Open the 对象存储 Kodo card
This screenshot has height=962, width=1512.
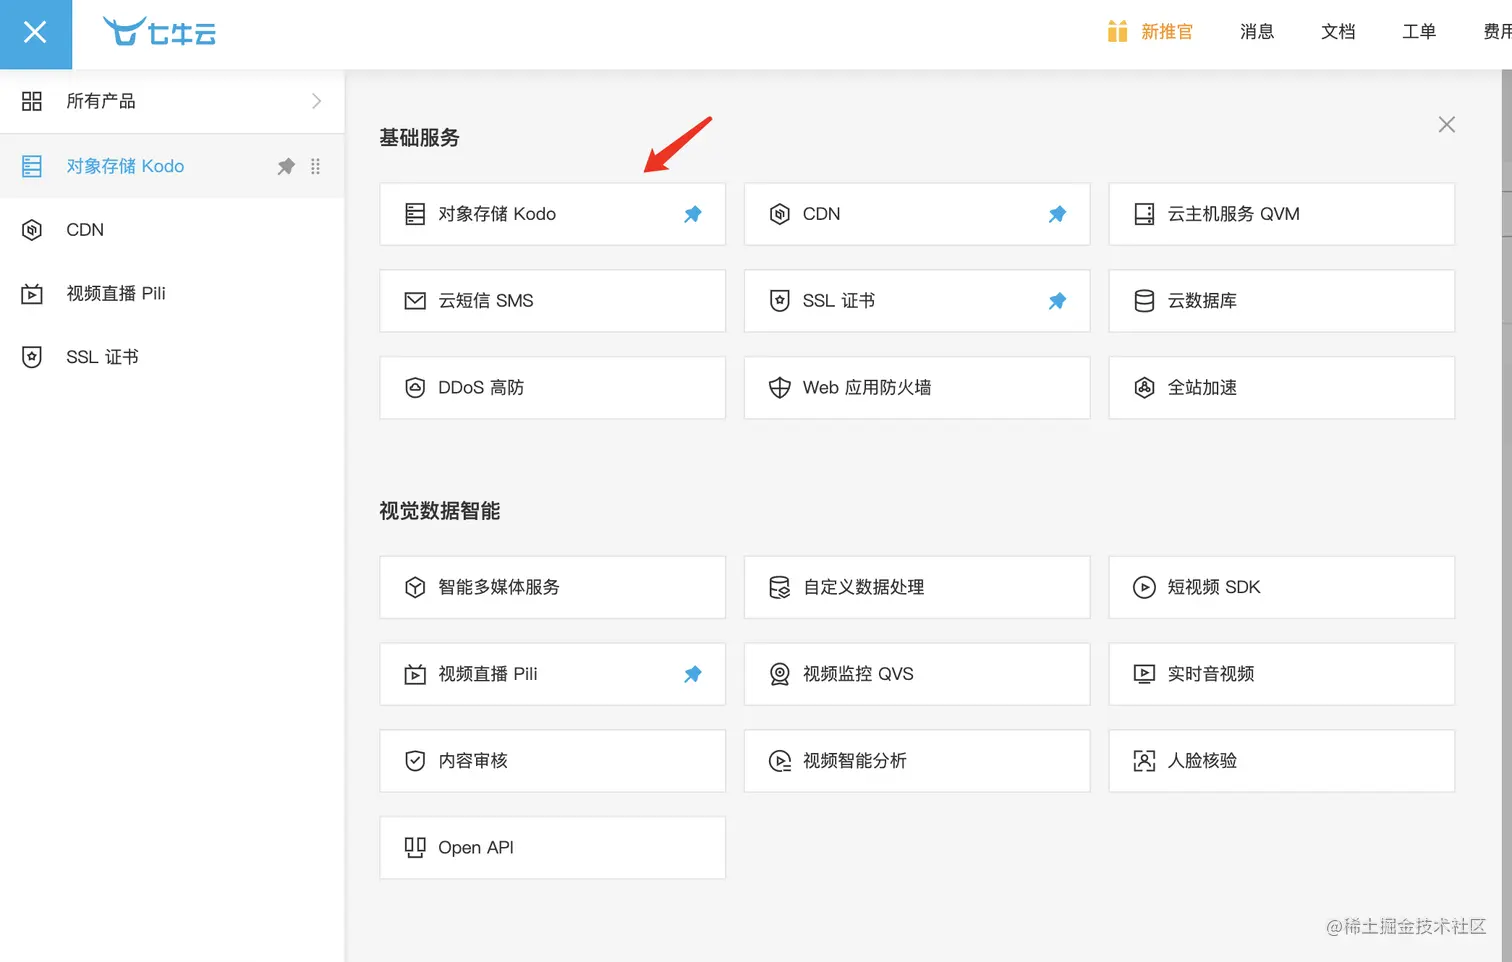coord(552,214)
